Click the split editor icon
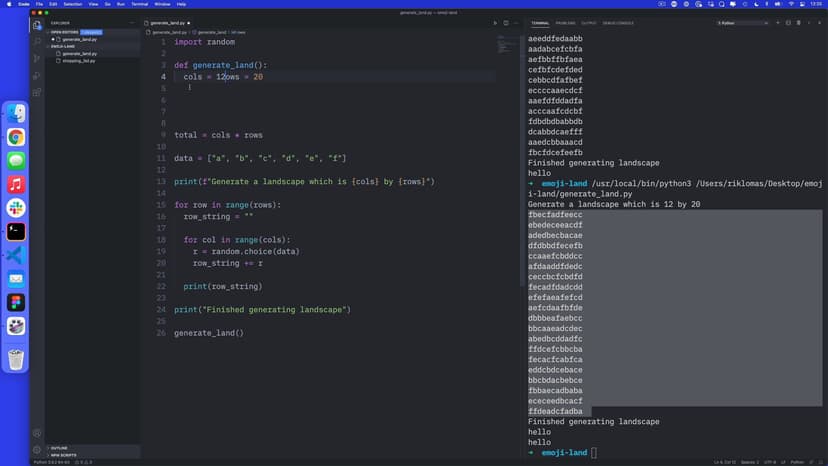The image size is (828, 466). [507, 22]
